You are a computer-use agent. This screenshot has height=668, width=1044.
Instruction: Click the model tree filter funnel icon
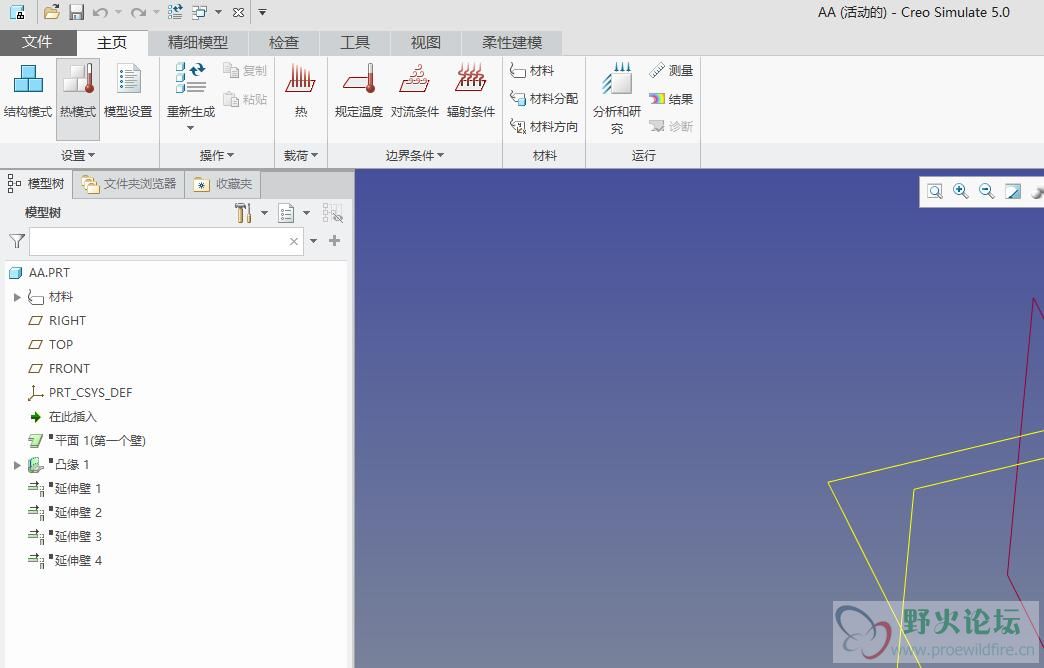pyautogui.click(x=17, y=241)
